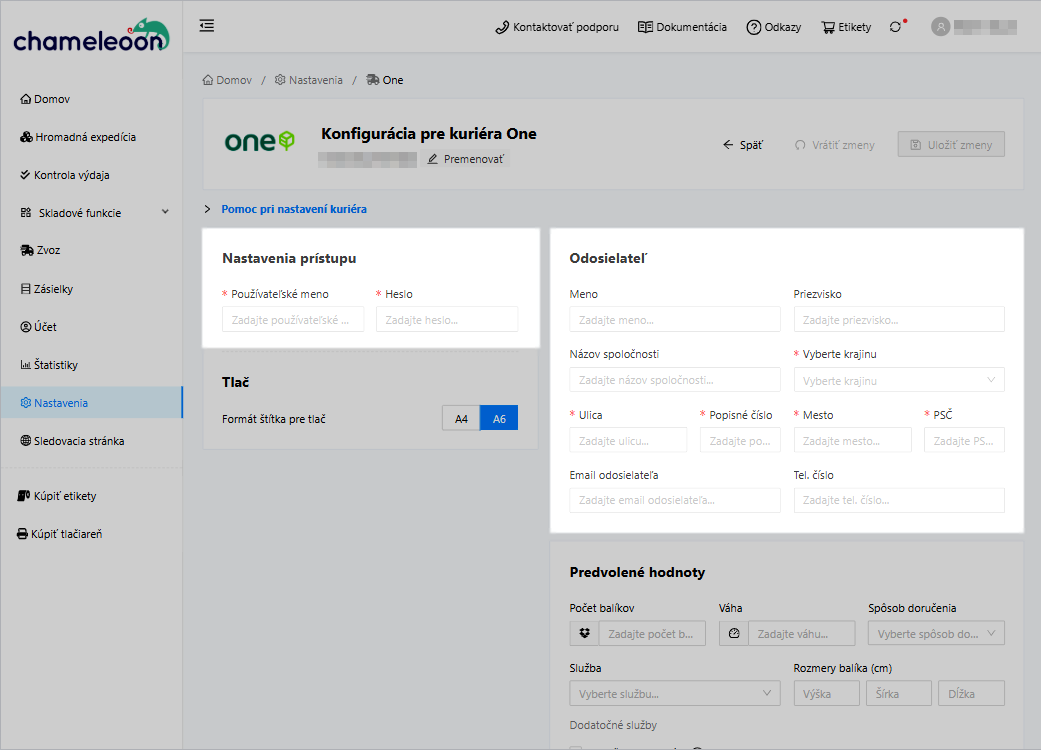1041x750 pixels.
Task: Click the scale icon beside Váha field
Action: click(733, 633)
